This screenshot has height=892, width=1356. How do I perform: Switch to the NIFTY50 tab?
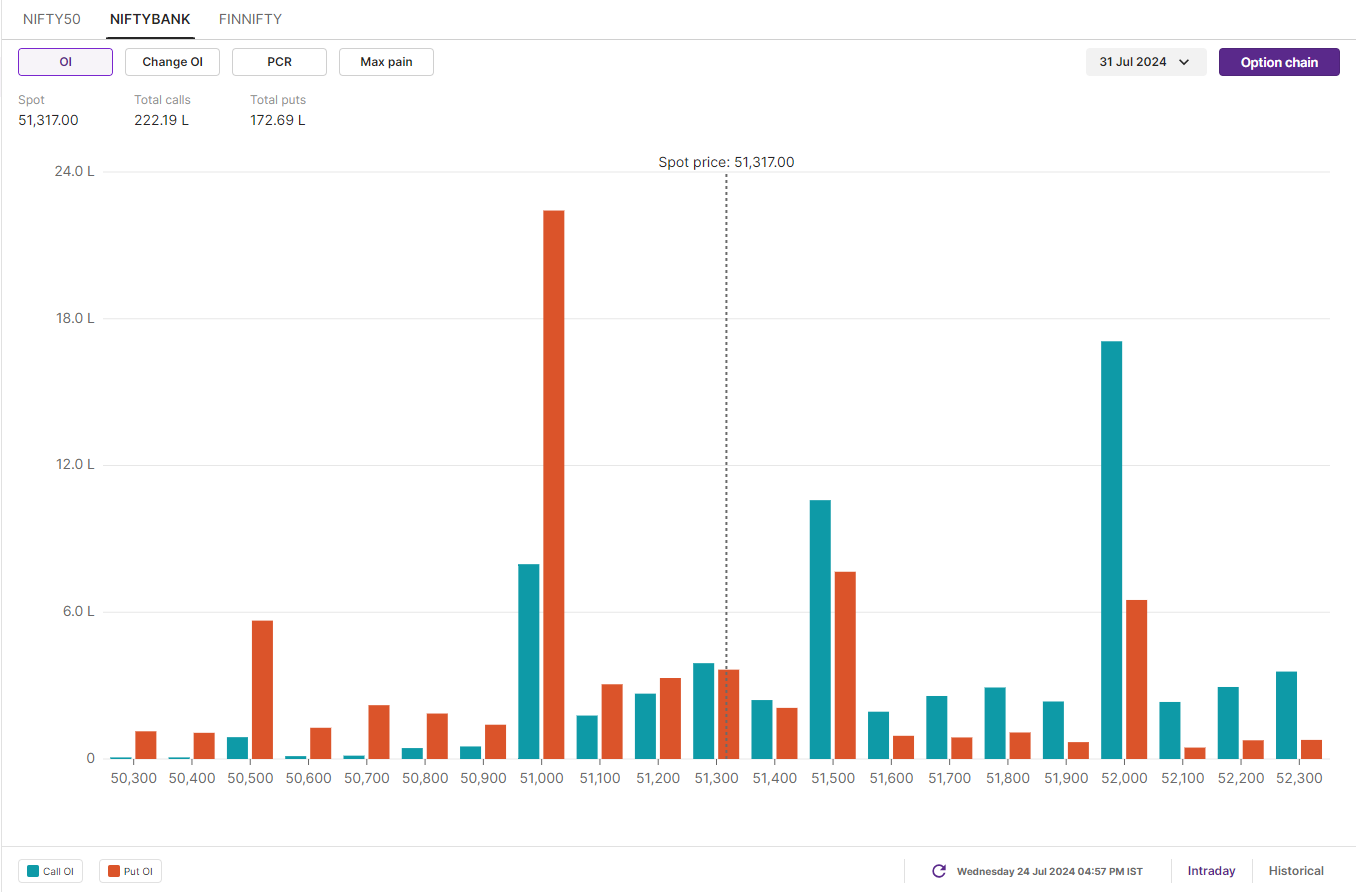point(52,19)
